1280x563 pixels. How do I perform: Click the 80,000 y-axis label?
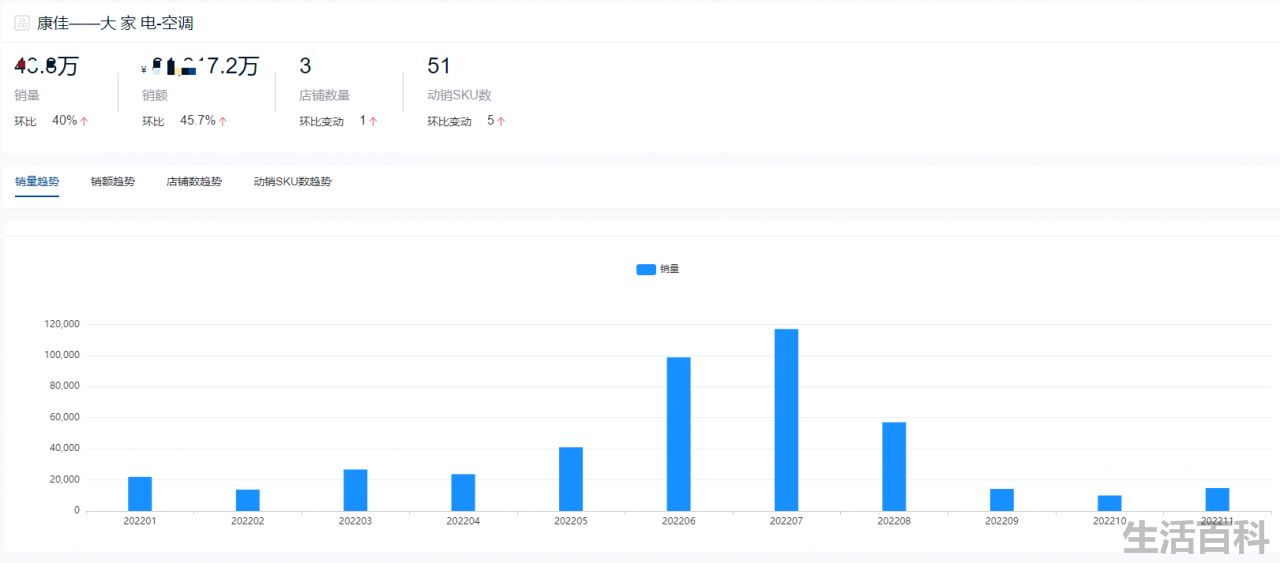(64, 386)
